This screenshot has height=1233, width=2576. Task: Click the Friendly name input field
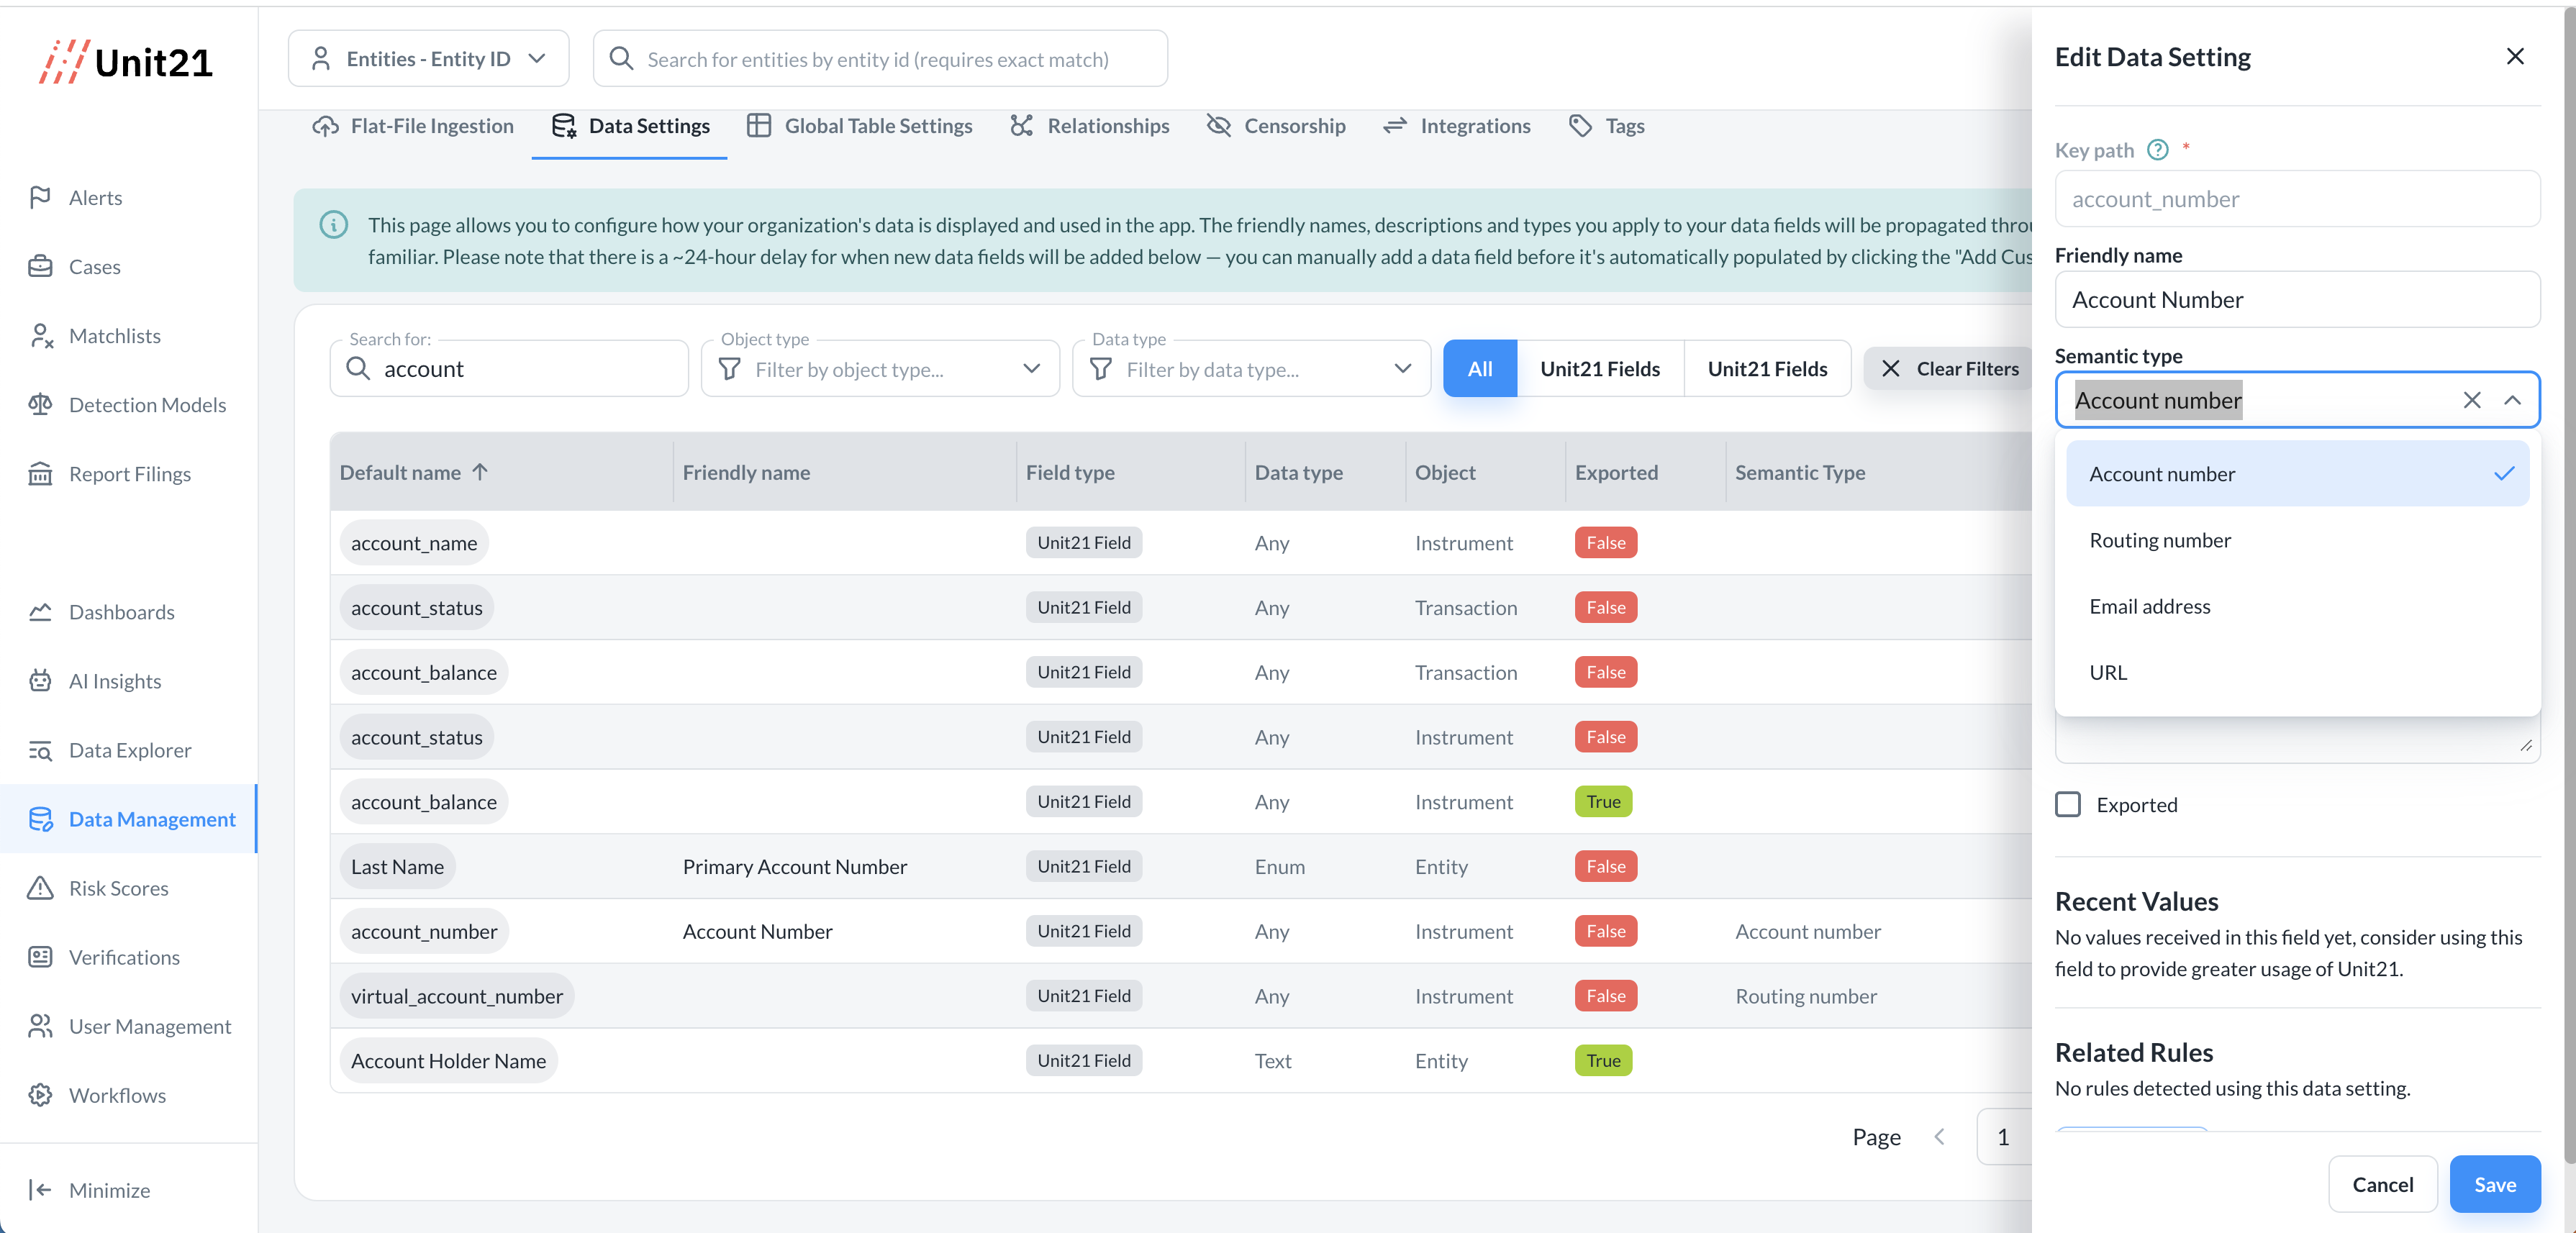pos(2296,300)
